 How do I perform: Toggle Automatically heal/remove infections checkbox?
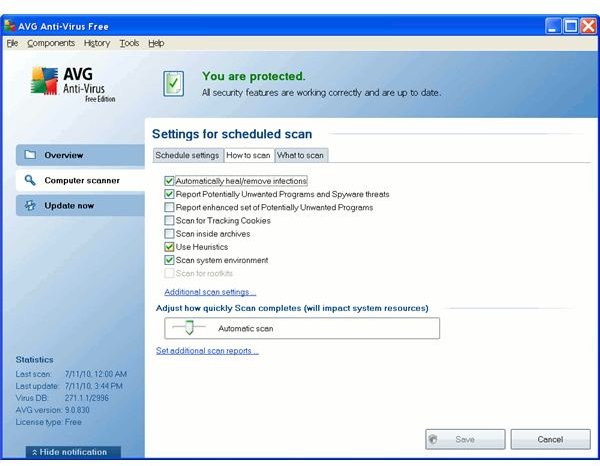click(169, 181)
